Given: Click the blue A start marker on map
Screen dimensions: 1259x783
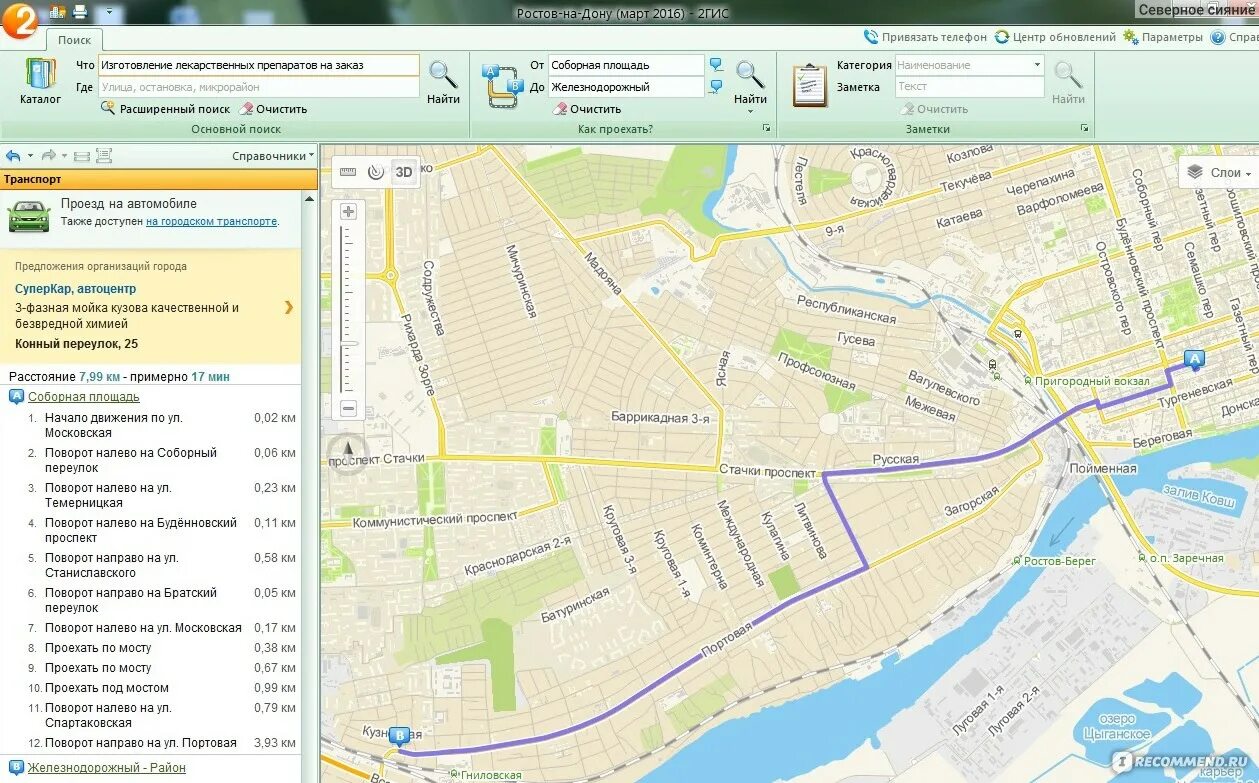Looking at the screenshot, I should pyautogui.click(x=1193, y=360).
